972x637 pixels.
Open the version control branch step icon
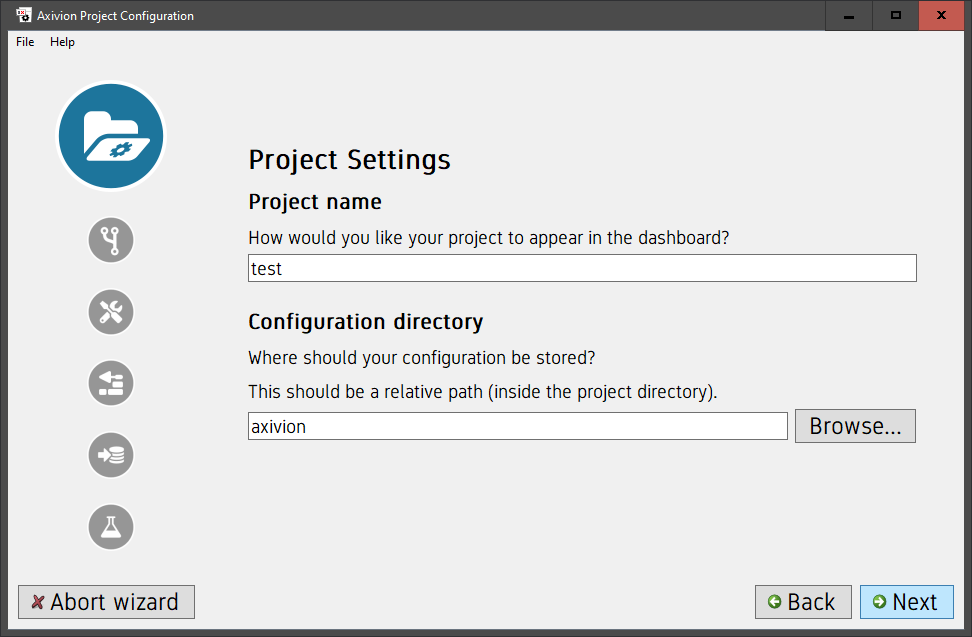(111, 240)
